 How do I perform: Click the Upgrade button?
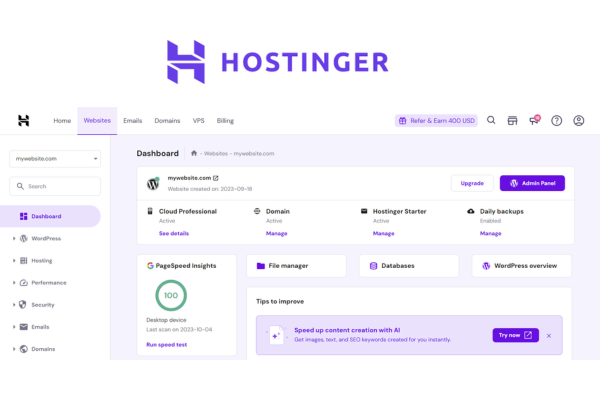point(472,183)
